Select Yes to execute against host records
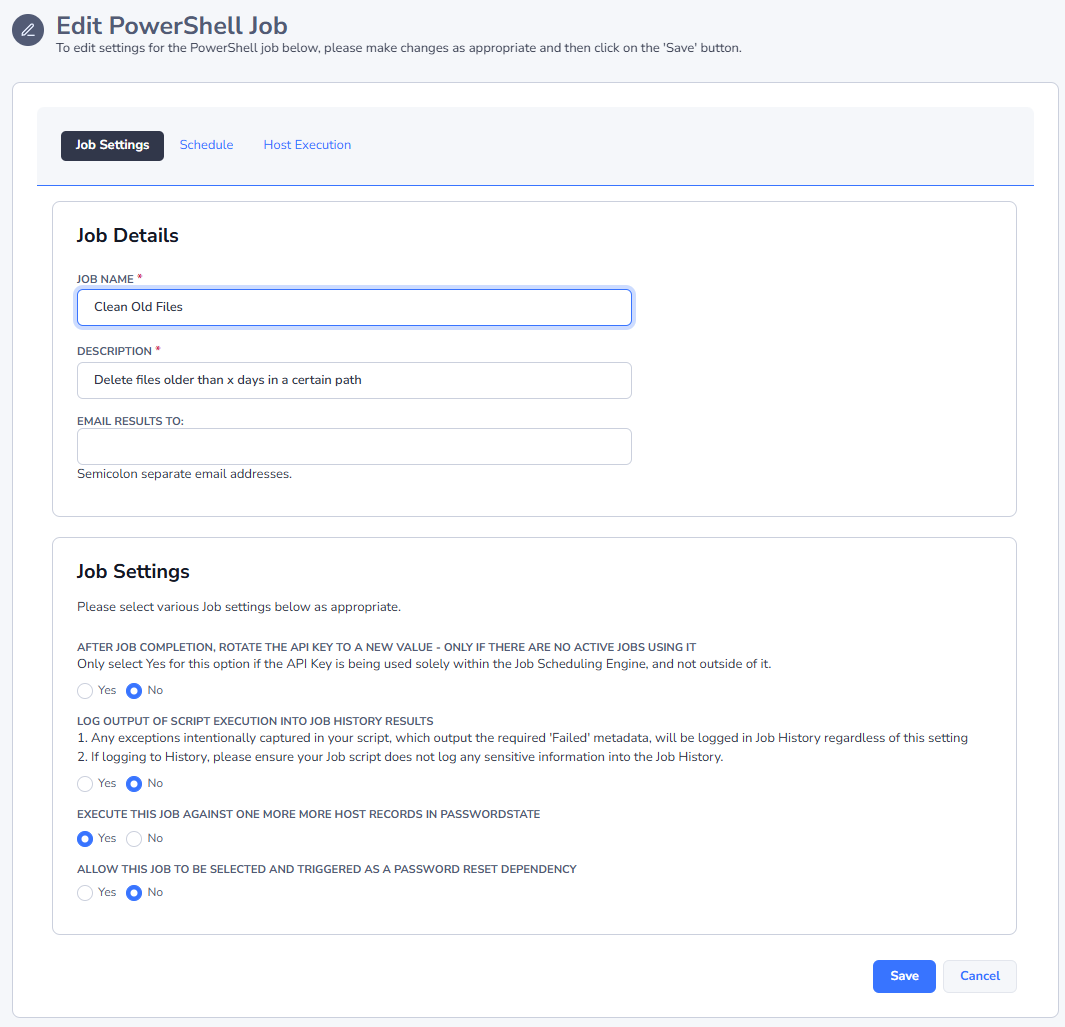 (85, 839)
